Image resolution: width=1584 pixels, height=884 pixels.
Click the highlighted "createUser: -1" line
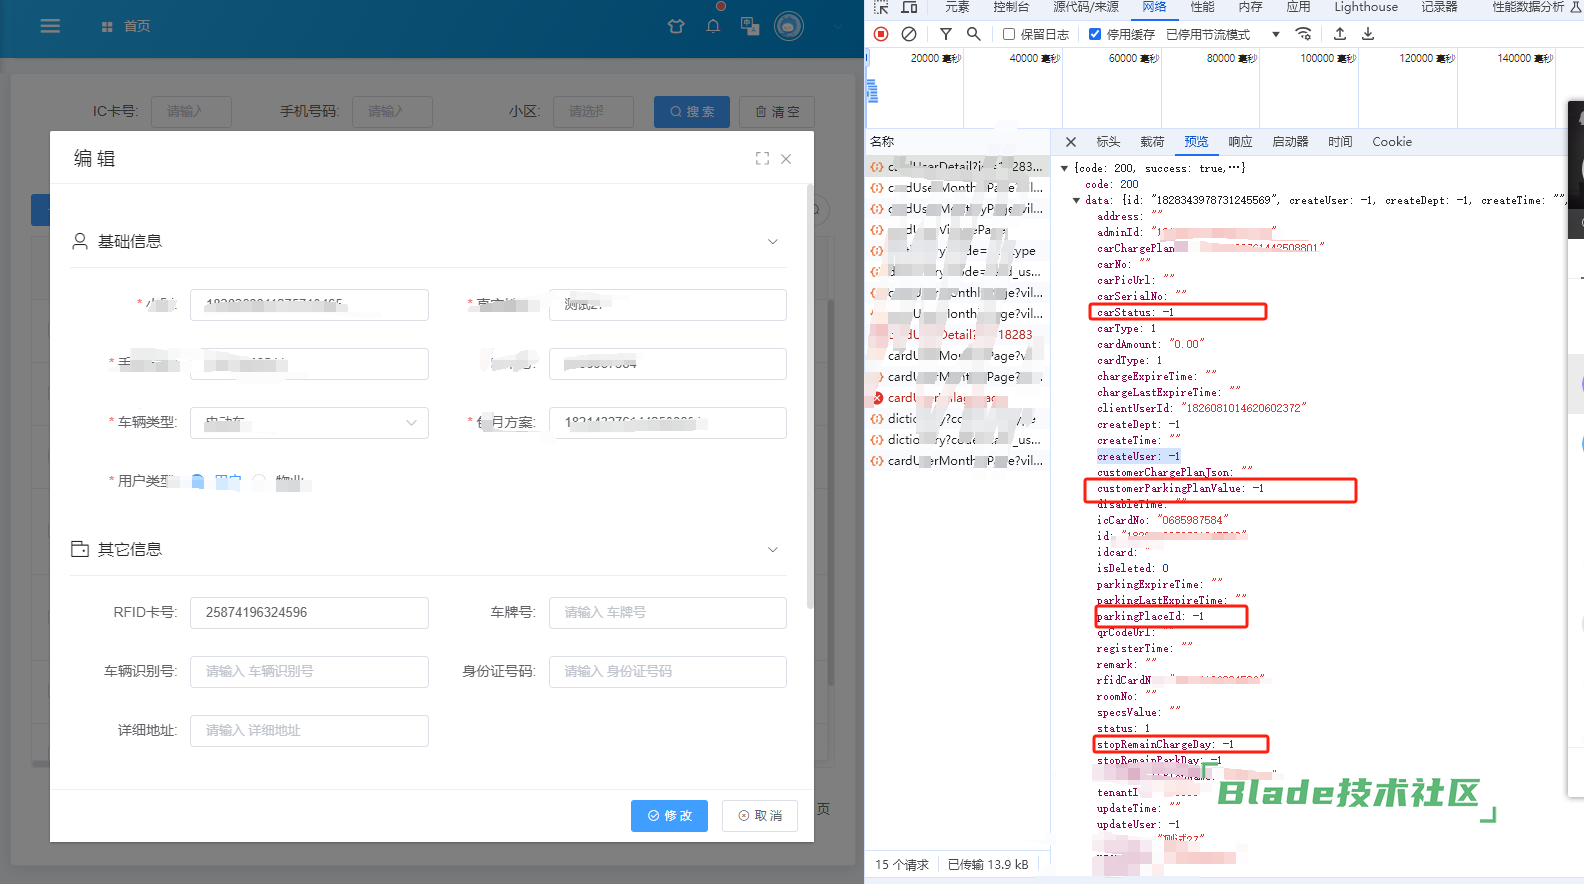click(x=1138, y=456)
